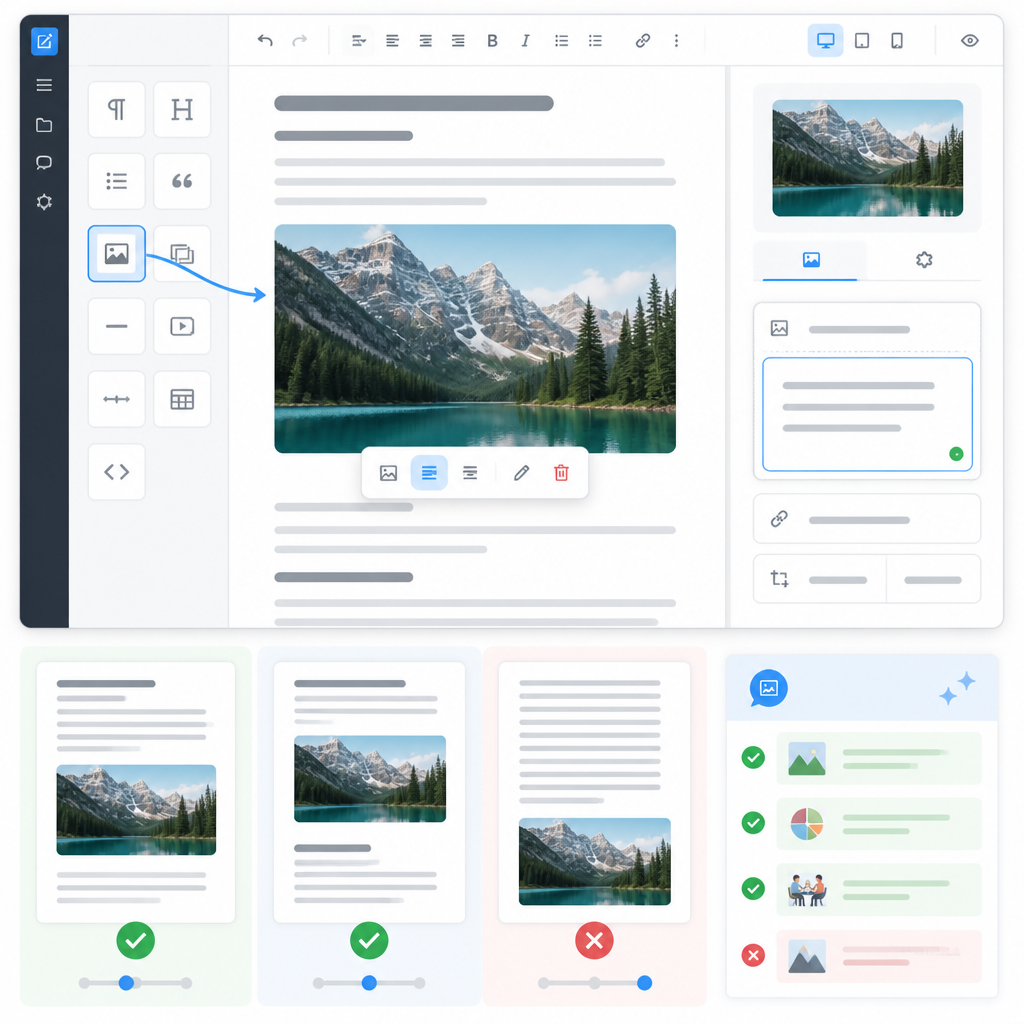Open the text style dropdown in toolbar

click(x=358, y=40)
